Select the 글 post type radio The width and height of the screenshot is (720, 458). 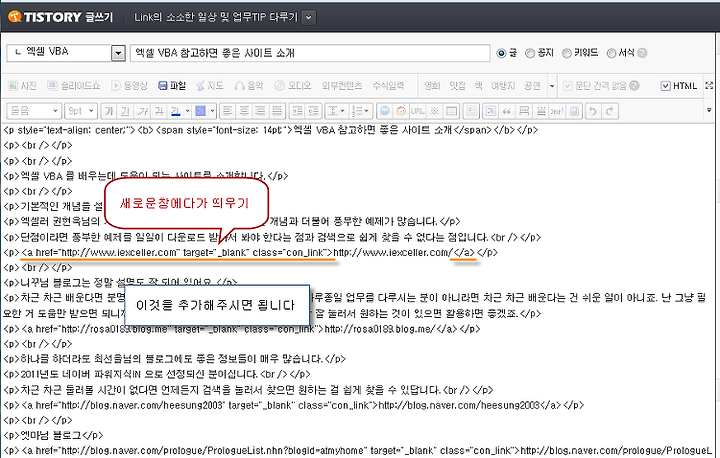pos(501,53)
